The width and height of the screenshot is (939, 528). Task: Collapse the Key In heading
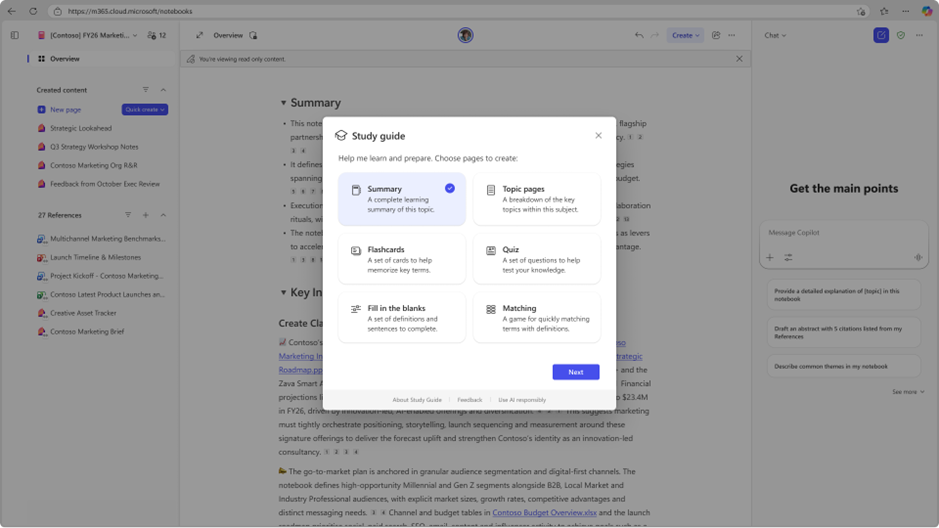(283, 293)
